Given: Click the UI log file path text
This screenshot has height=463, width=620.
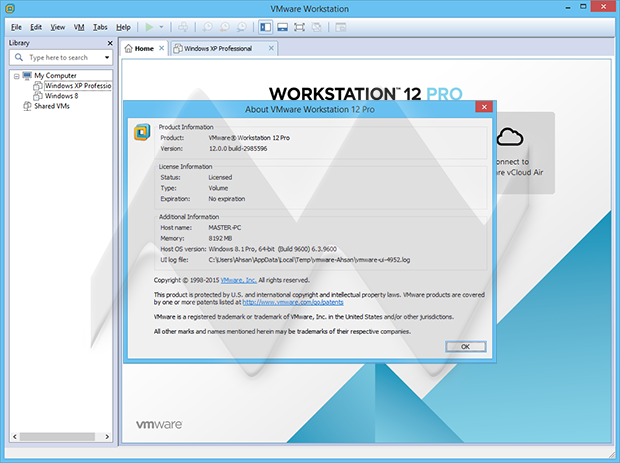Looking at the screenshot, I should 309,260.
